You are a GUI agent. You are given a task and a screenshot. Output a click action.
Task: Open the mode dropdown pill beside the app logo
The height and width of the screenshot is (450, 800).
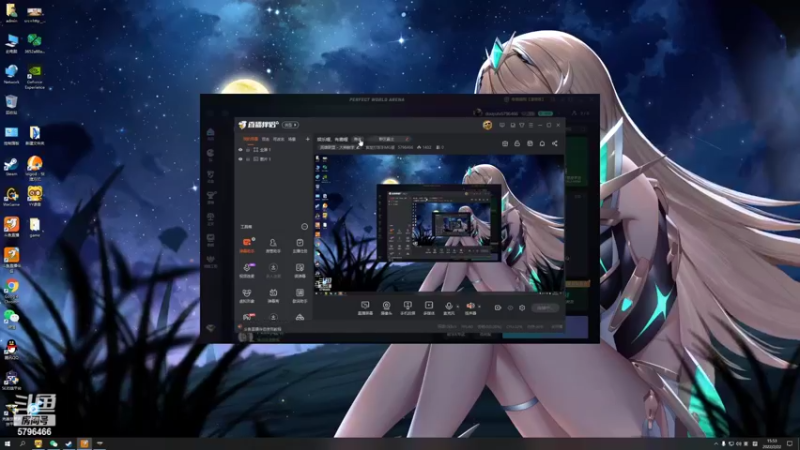(290, 125)
